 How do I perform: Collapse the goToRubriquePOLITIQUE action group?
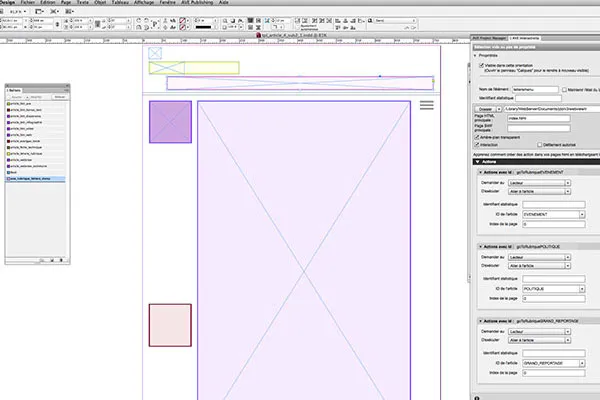(481, 247)
